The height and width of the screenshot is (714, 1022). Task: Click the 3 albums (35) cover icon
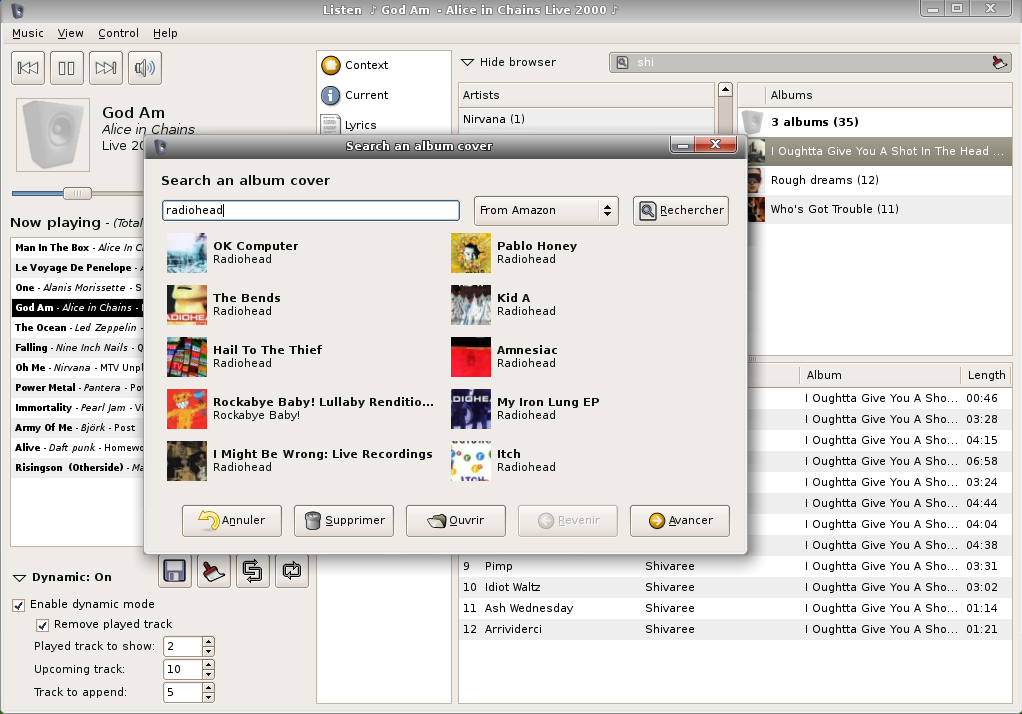point(753,122)
